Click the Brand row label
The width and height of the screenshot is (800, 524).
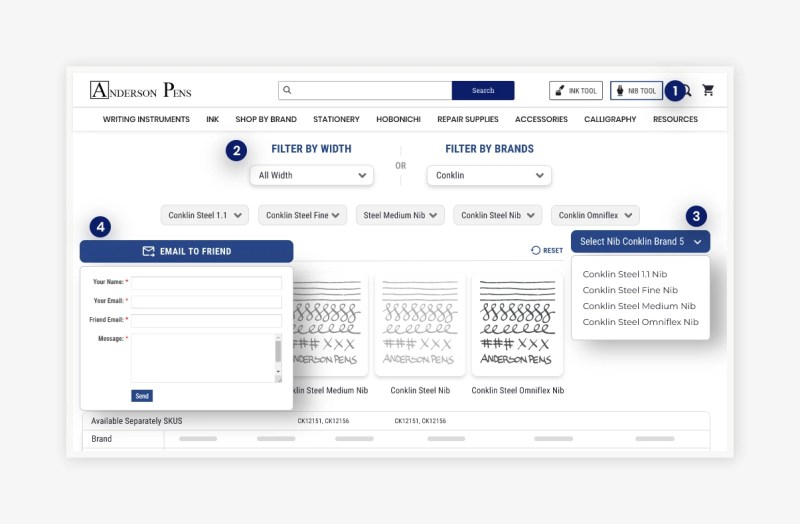pyautogui.click(x=102, y=439)
